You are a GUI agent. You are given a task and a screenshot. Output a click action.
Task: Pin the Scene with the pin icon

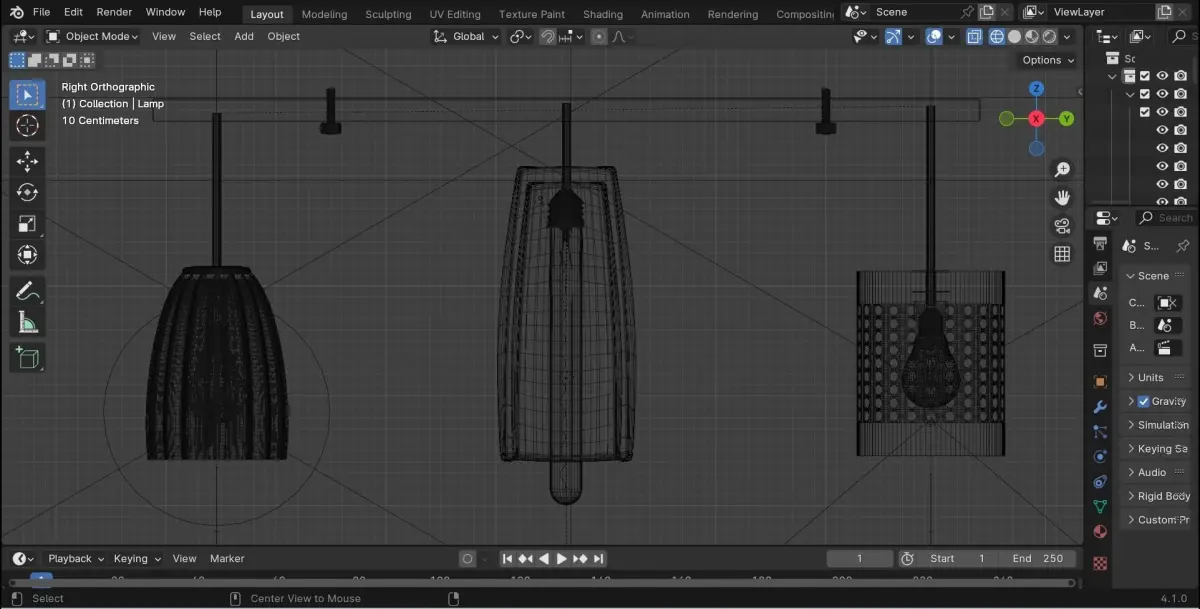966,12
